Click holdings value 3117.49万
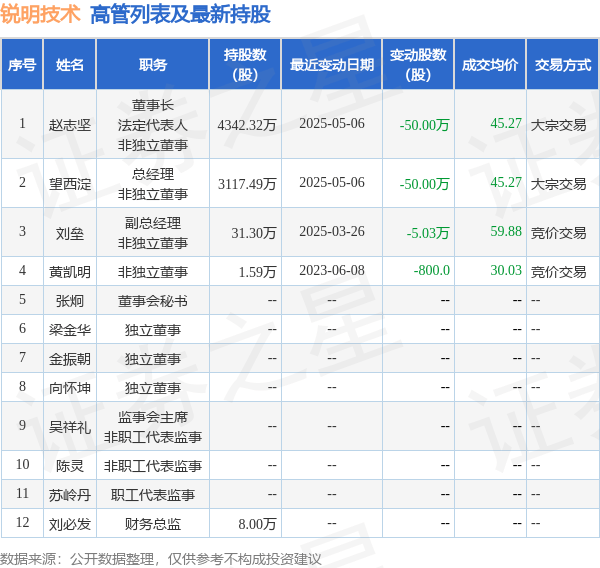The image size is (600, 568). click(247, 184)
